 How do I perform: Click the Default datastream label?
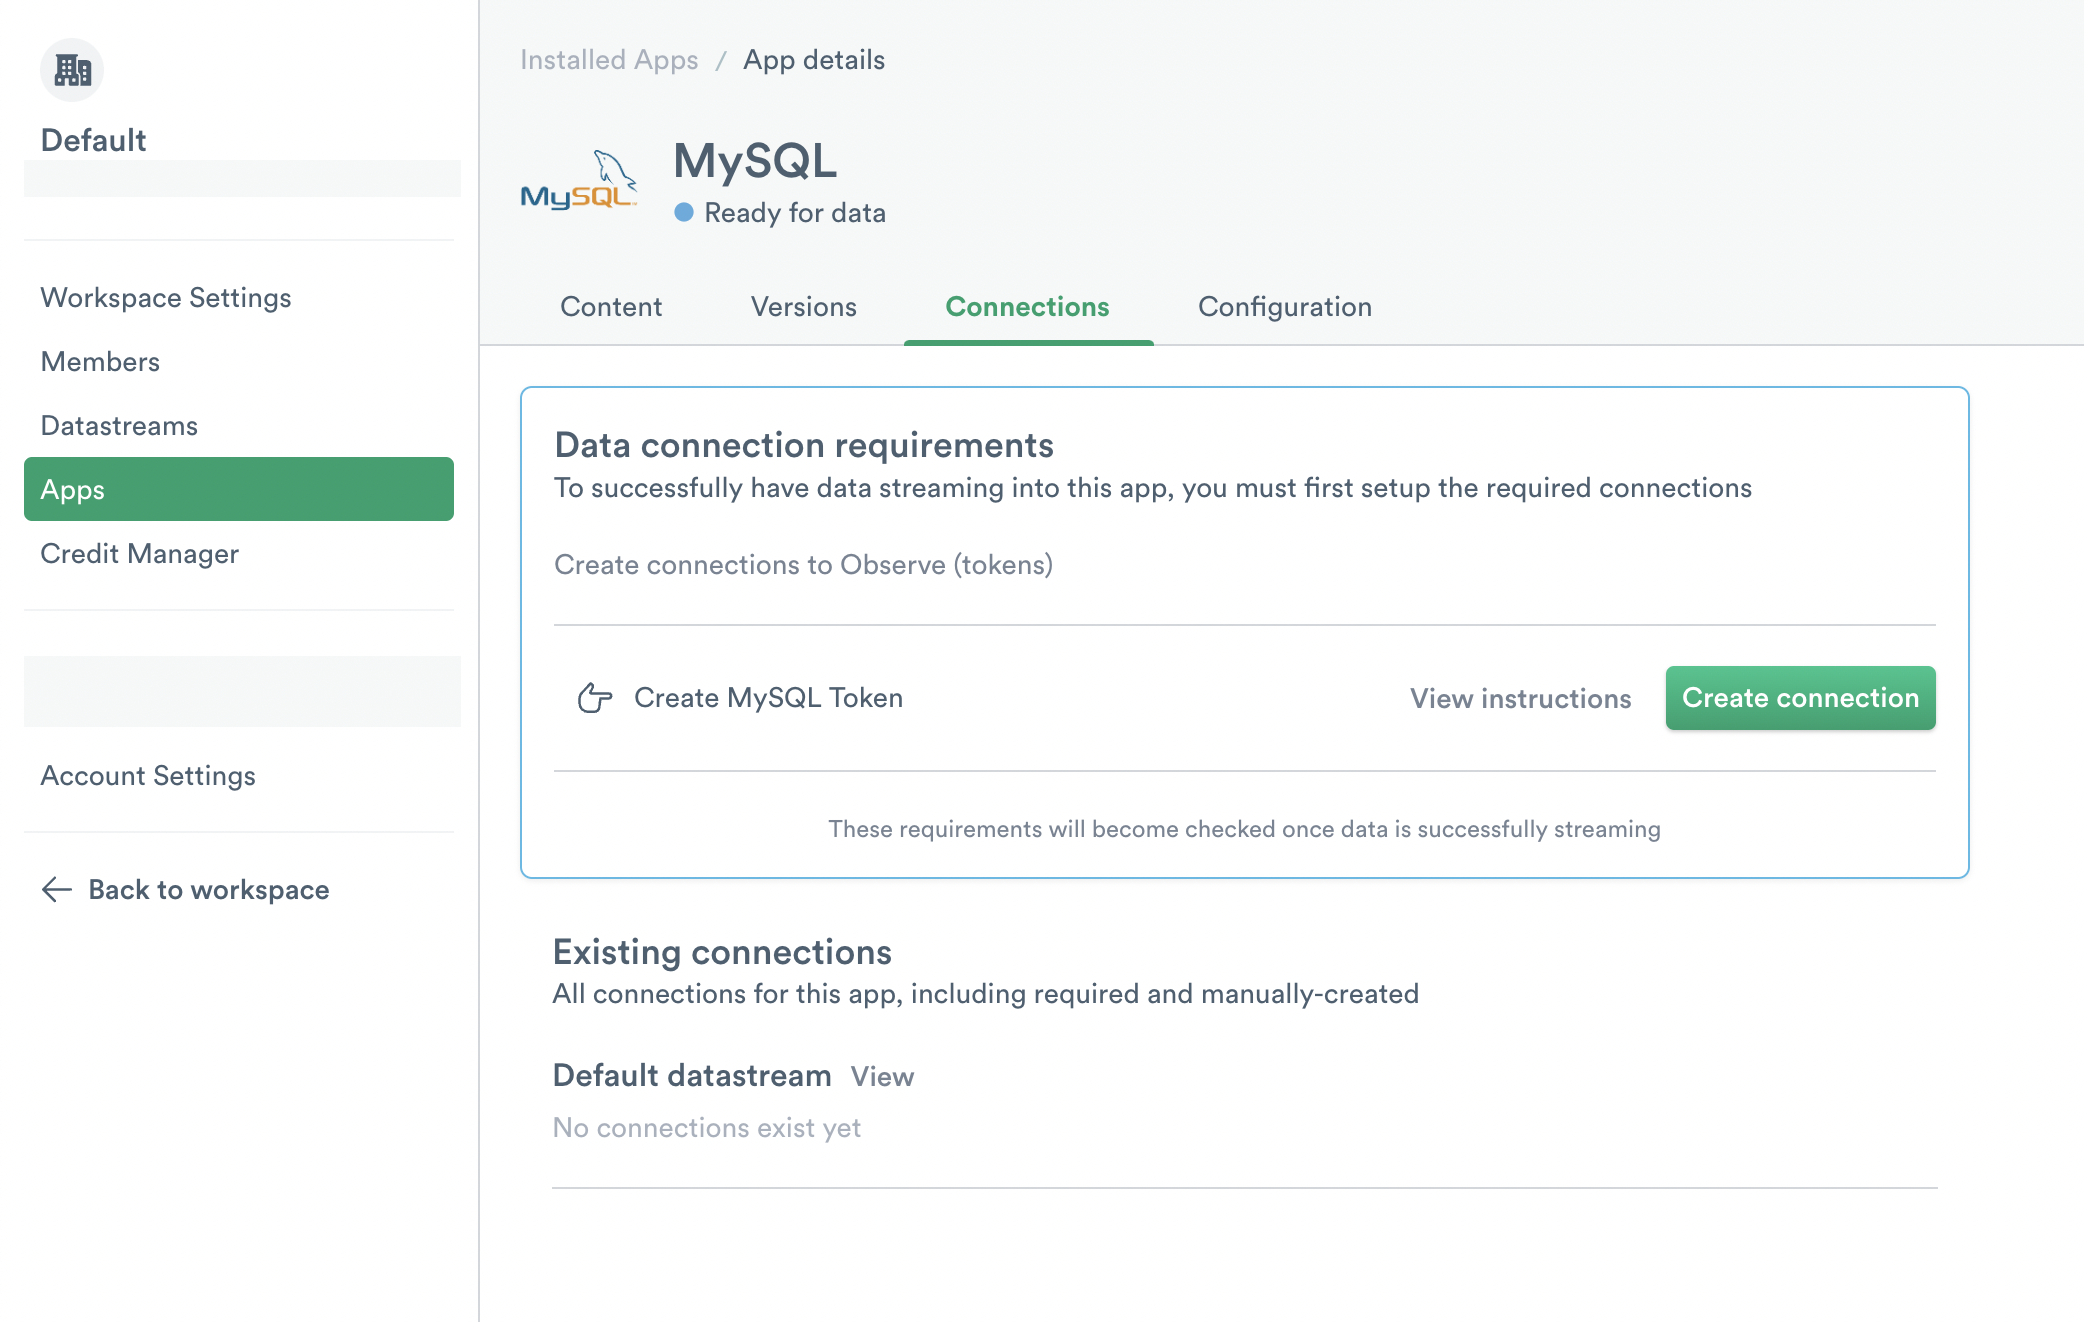(692, 1076)
